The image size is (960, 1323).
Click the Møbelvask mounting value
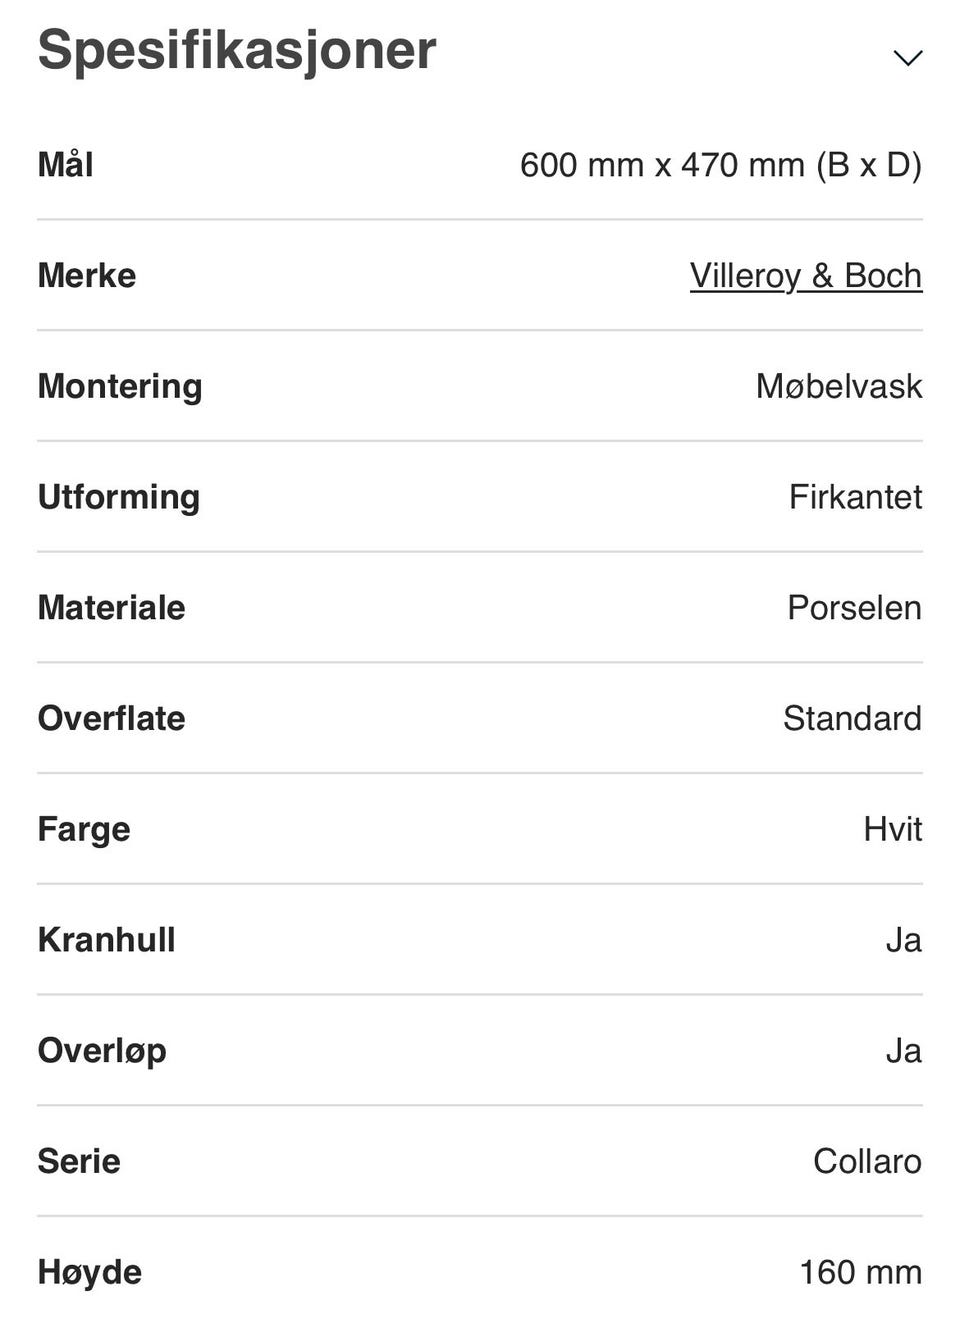pyautogui.click(x=838, y=387)
